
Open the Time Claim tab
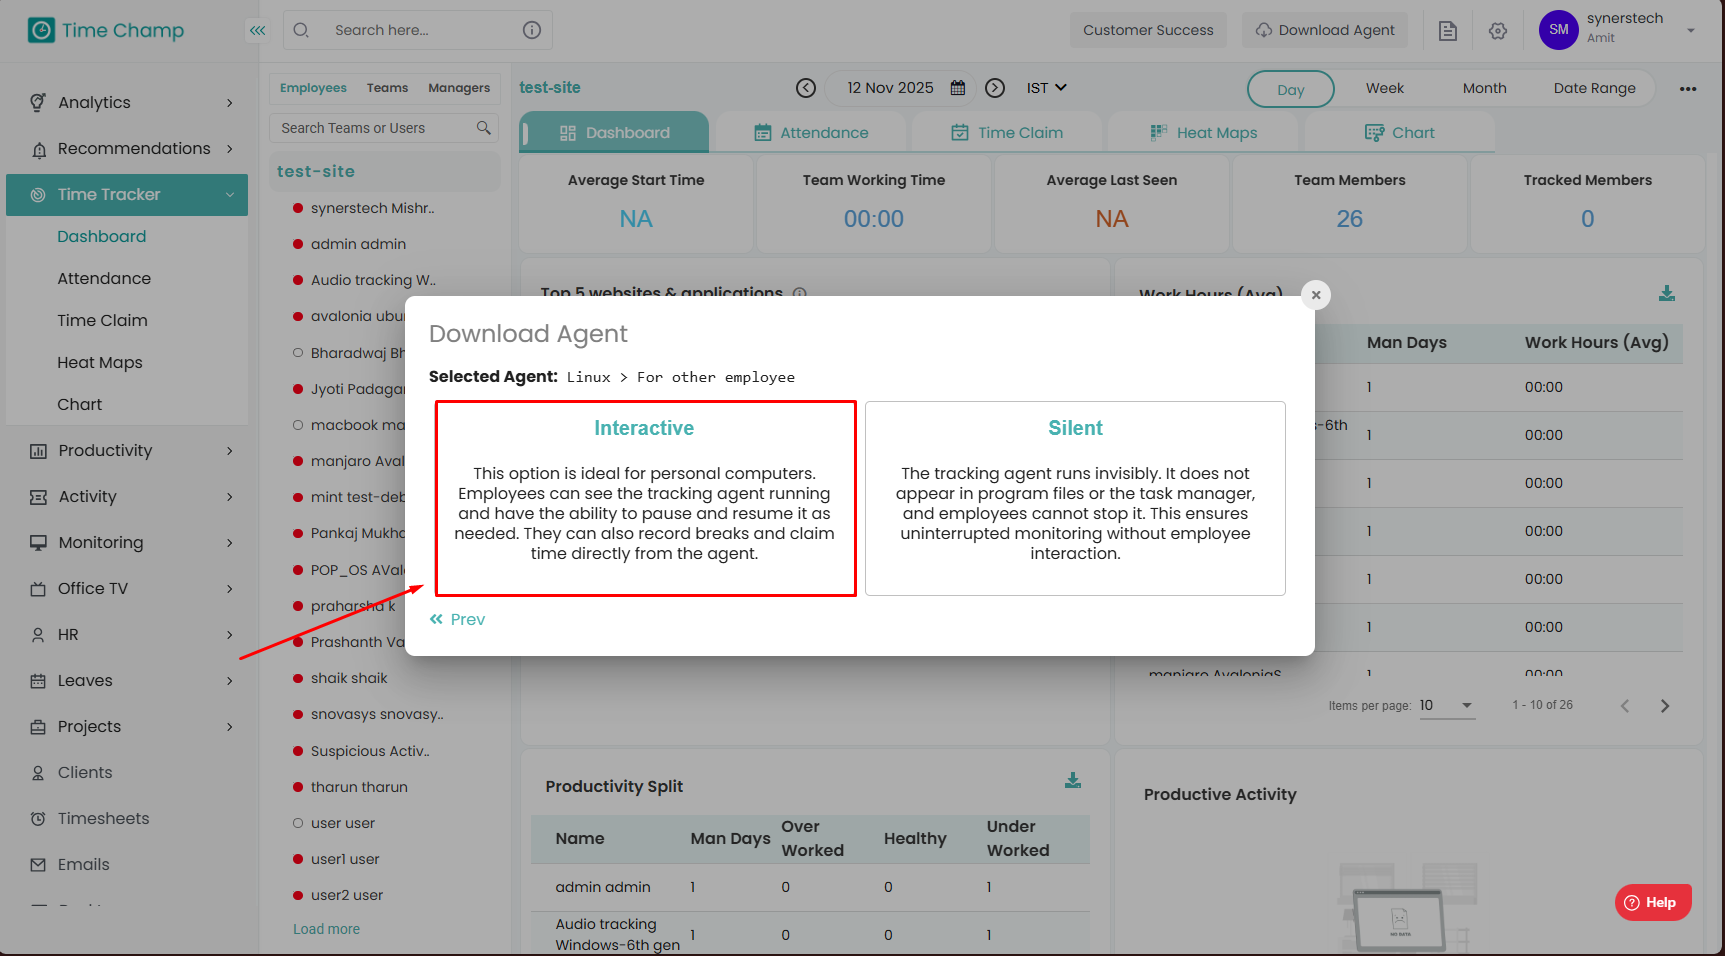[1007, 133]
